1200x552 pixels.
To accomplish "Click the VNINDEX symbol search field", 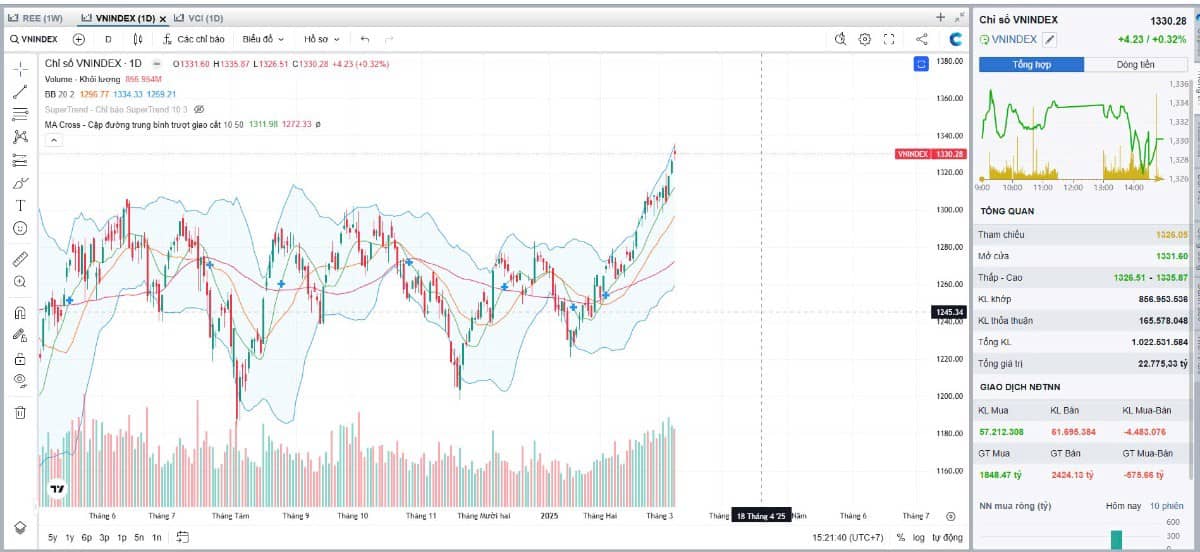I will coord(35,39).
